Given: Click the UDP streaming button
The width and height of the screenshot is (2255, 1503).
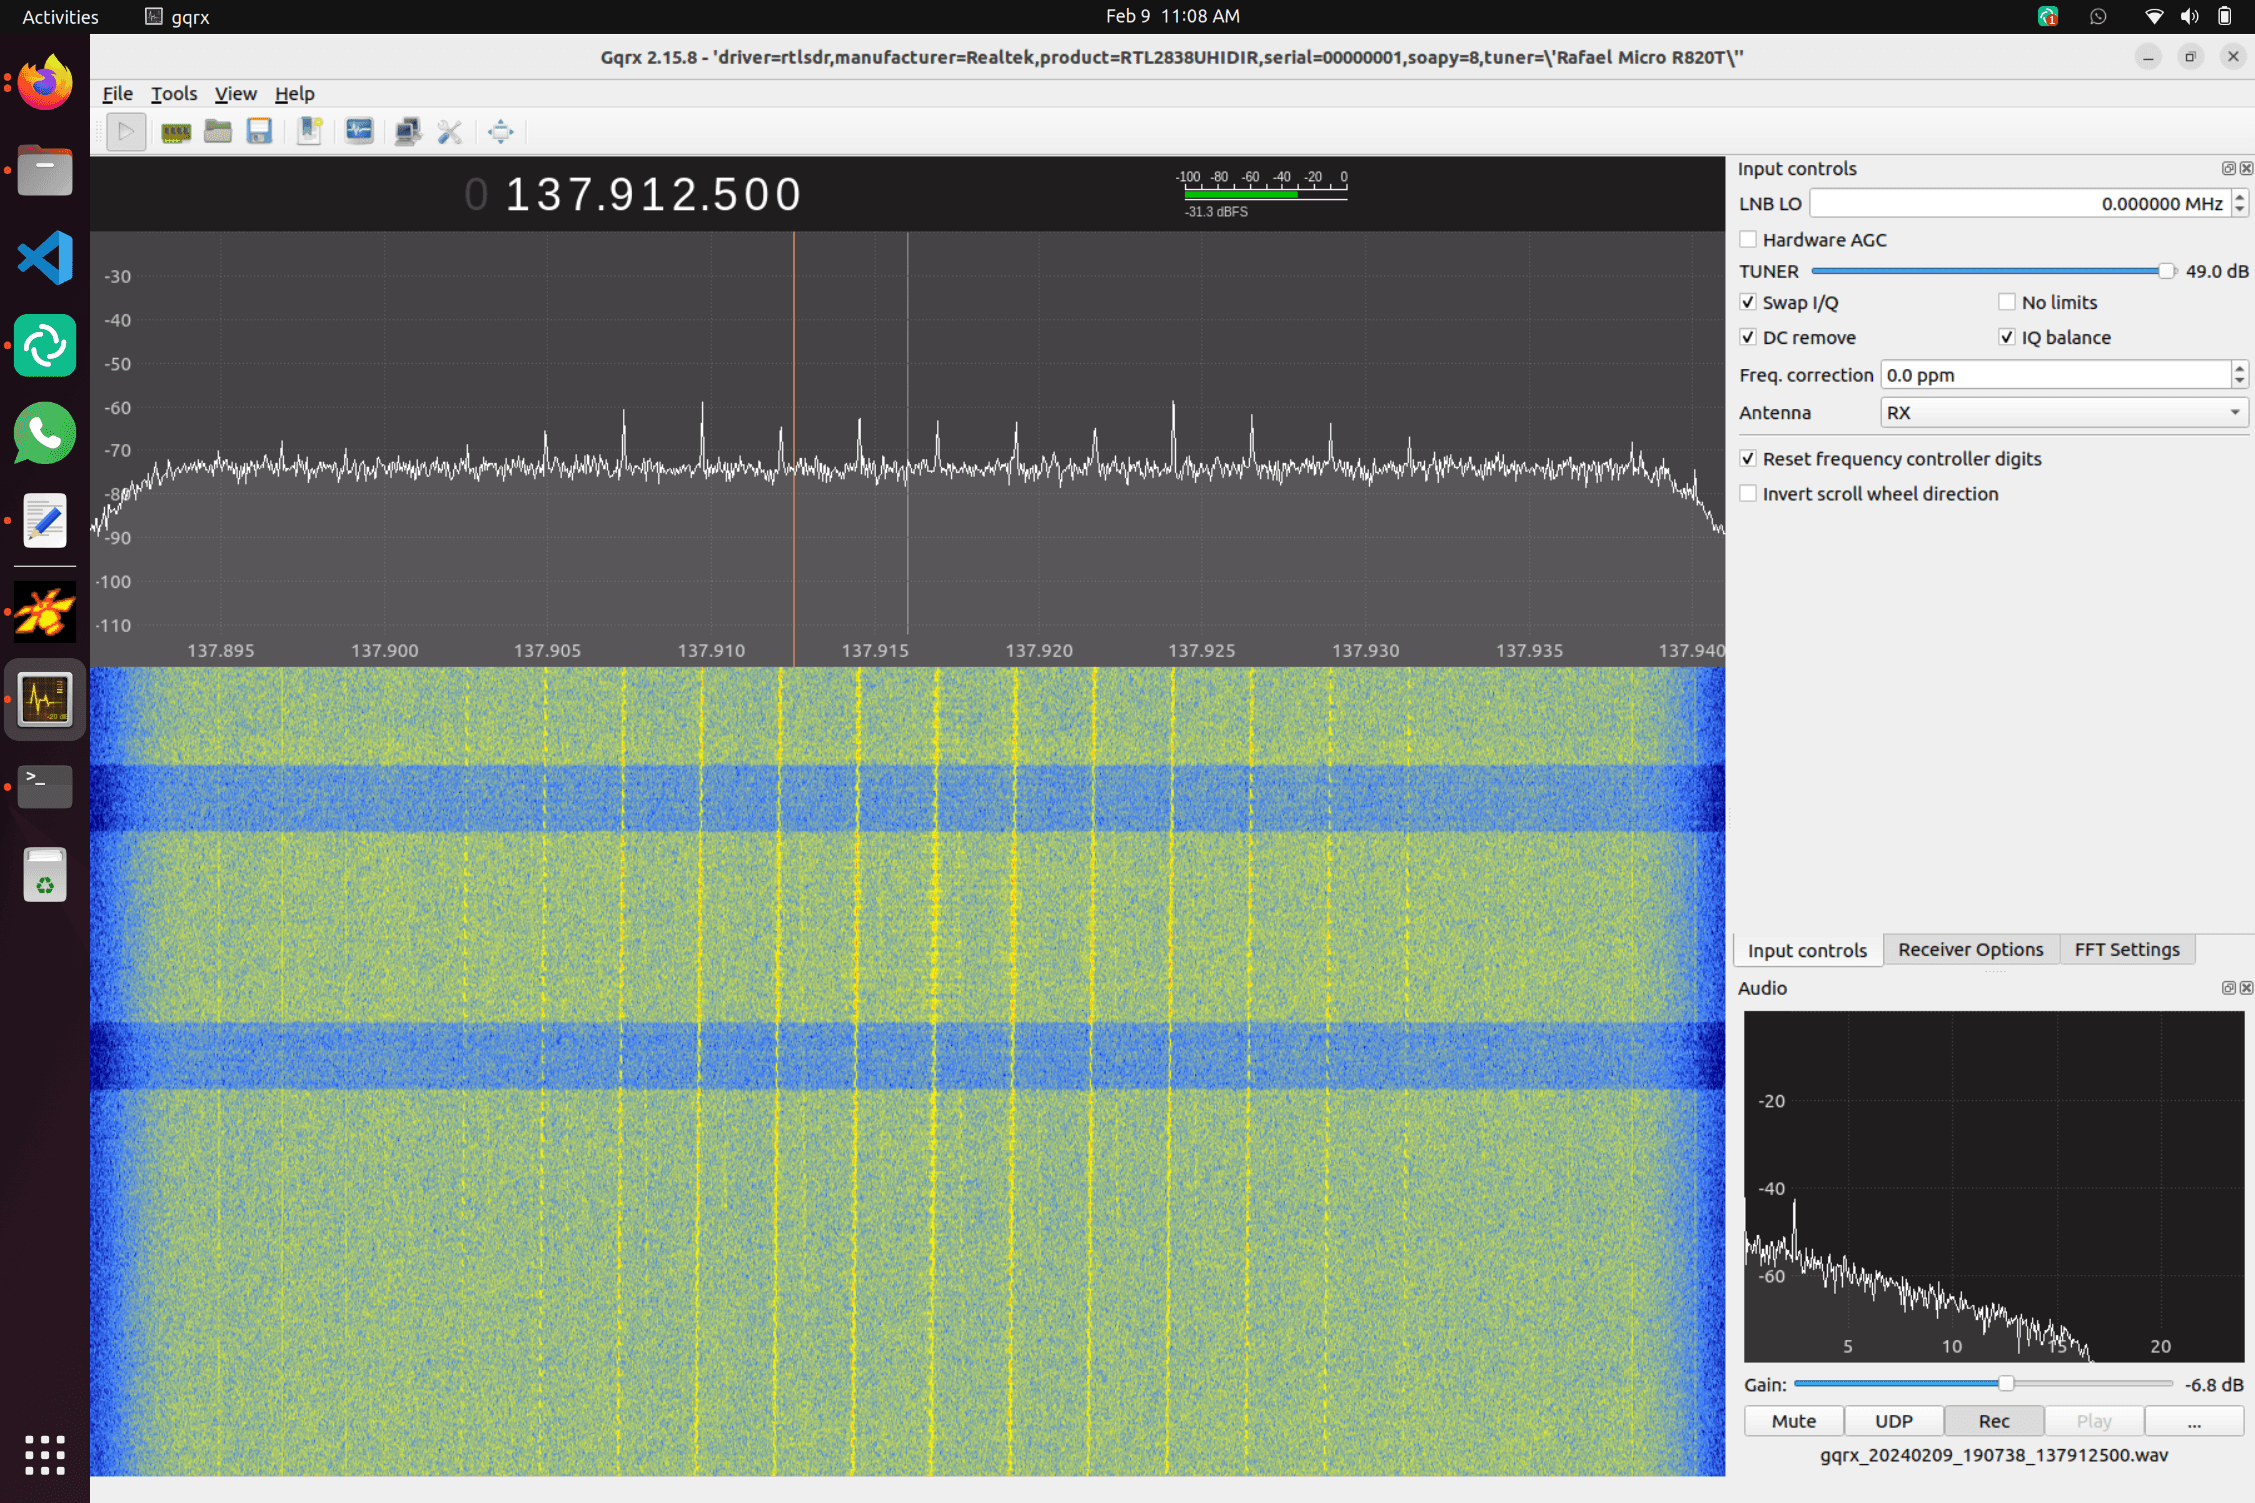Looking at the screenshot, I should tap(1893, 1421).
